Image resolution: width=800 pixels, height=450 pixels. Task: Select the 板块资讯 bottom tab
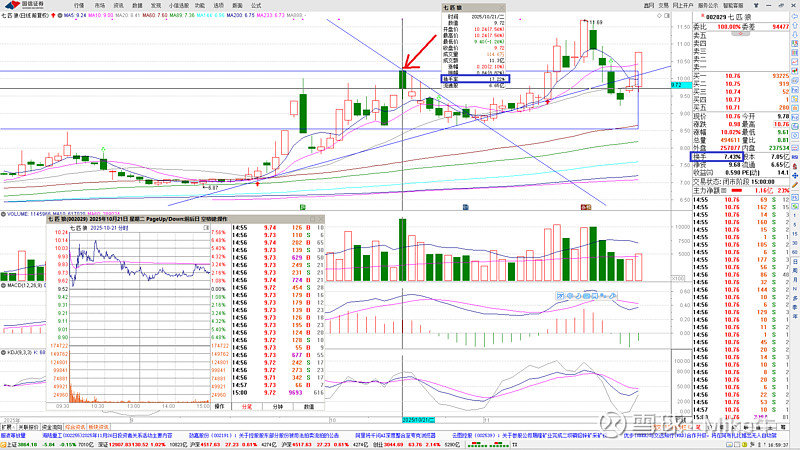98,427
